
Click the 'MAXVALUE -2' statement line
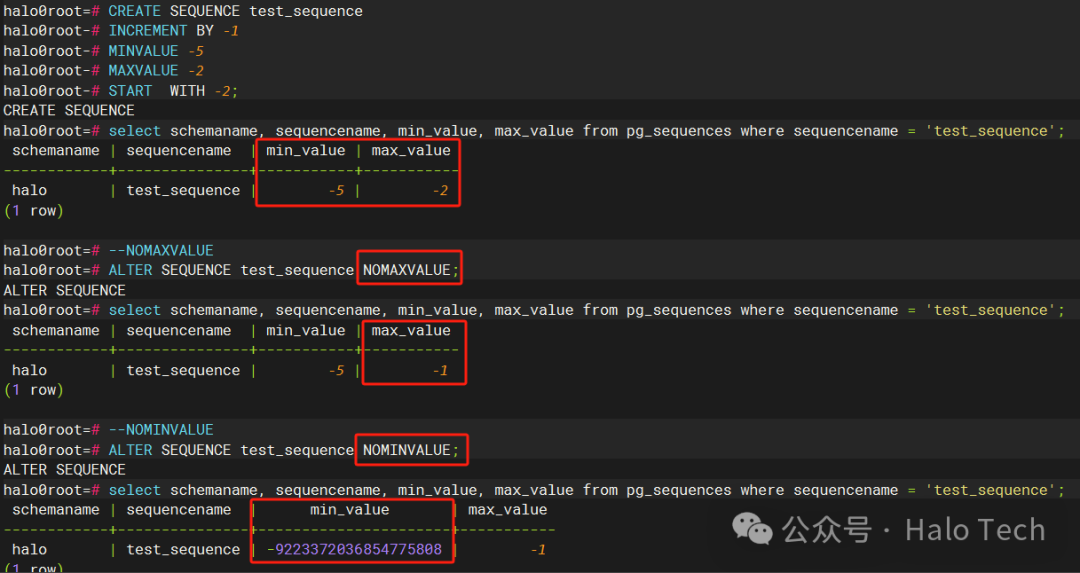click(x=156, y=71)
